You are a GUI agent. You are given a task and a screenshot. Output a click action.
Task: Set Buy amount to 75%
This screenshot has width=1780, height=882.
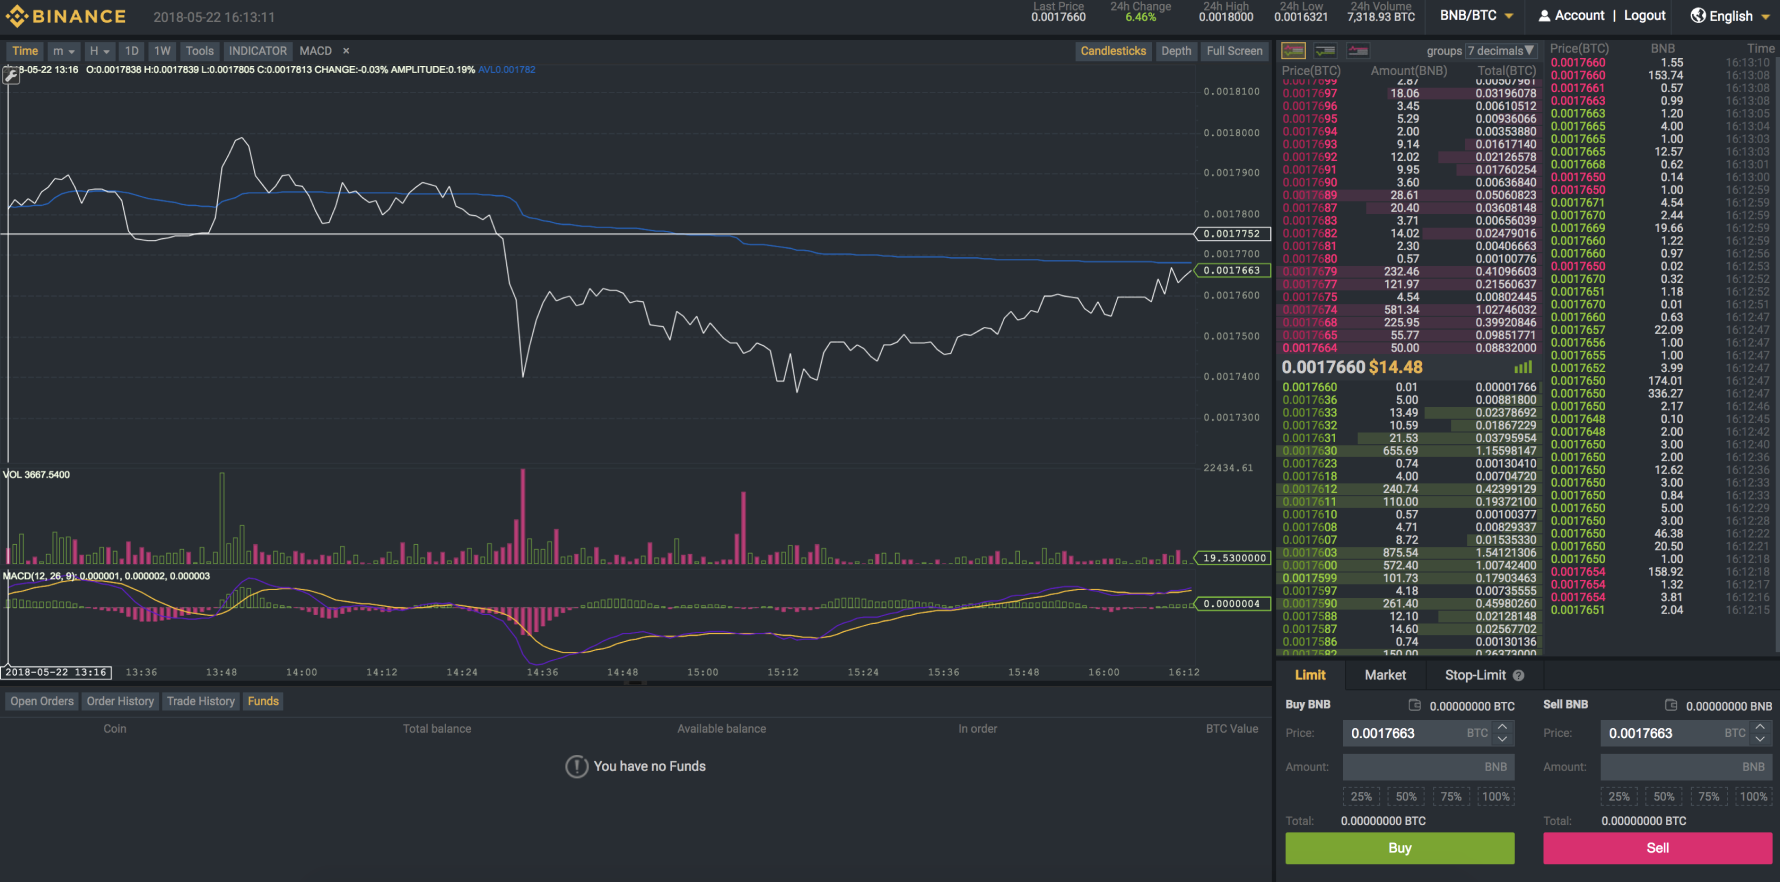pos(1451,797)
